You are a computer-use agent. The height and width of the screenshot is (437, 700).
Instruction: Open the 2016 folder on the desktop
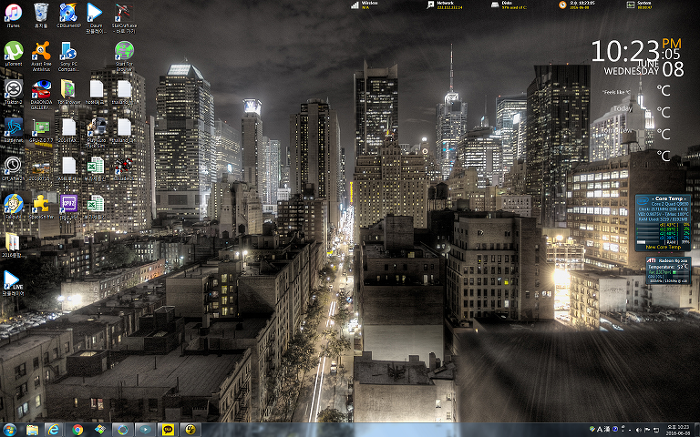[12, 243]
